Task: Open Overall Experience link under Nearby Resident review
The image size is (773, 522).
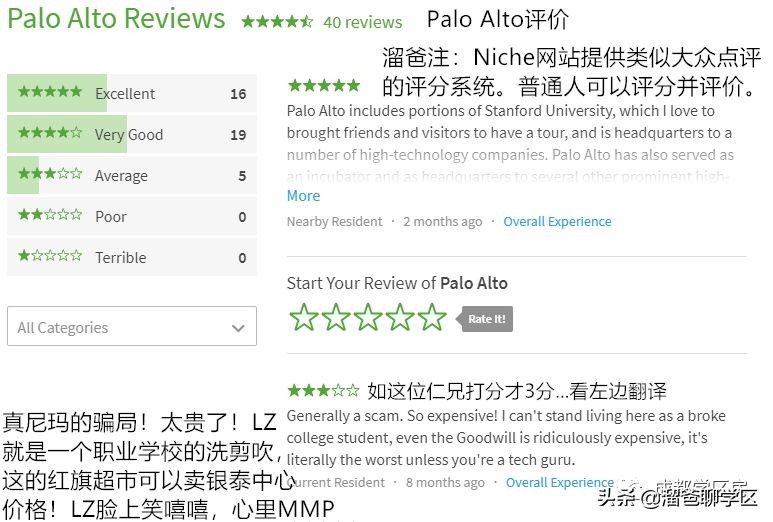Action: (x=557, y=222)
